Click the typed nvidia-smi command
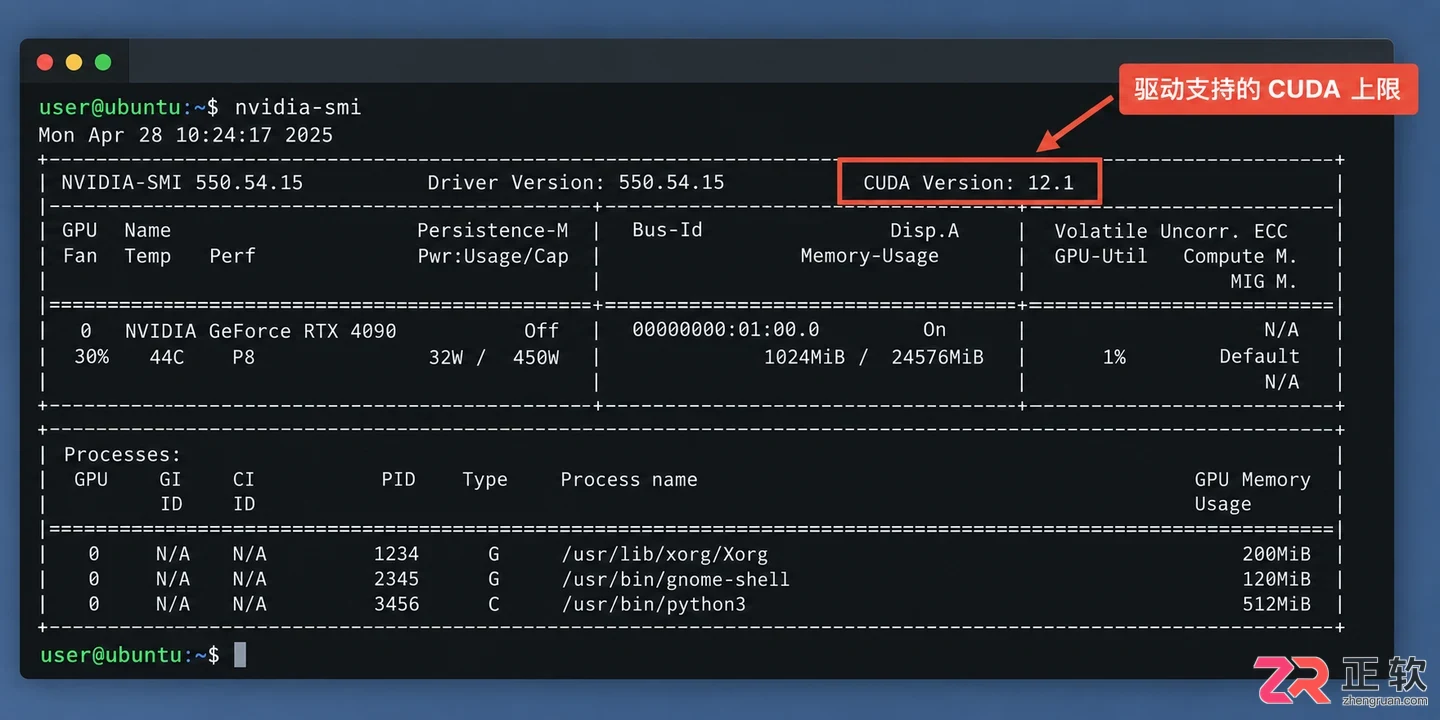1440x720 pixels. [x=298, y=107]
